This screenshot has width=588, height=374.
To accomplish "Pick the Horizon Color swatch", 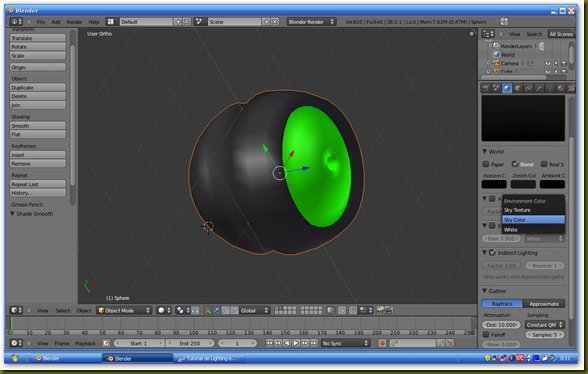I will 494,184.
